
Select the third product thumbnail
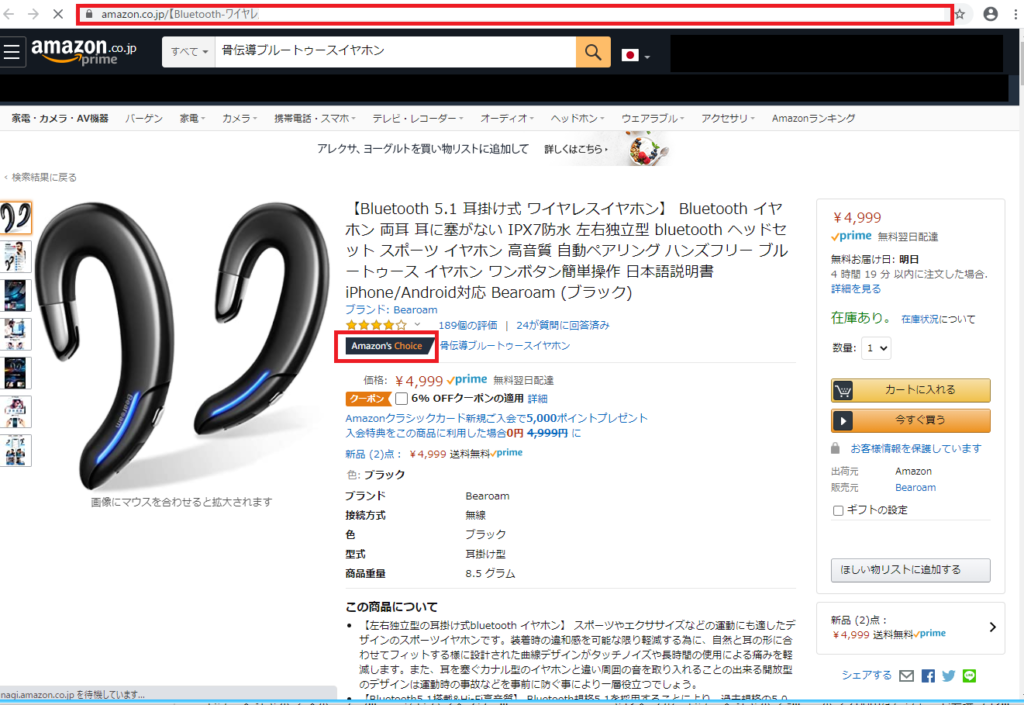pos(15,295)
